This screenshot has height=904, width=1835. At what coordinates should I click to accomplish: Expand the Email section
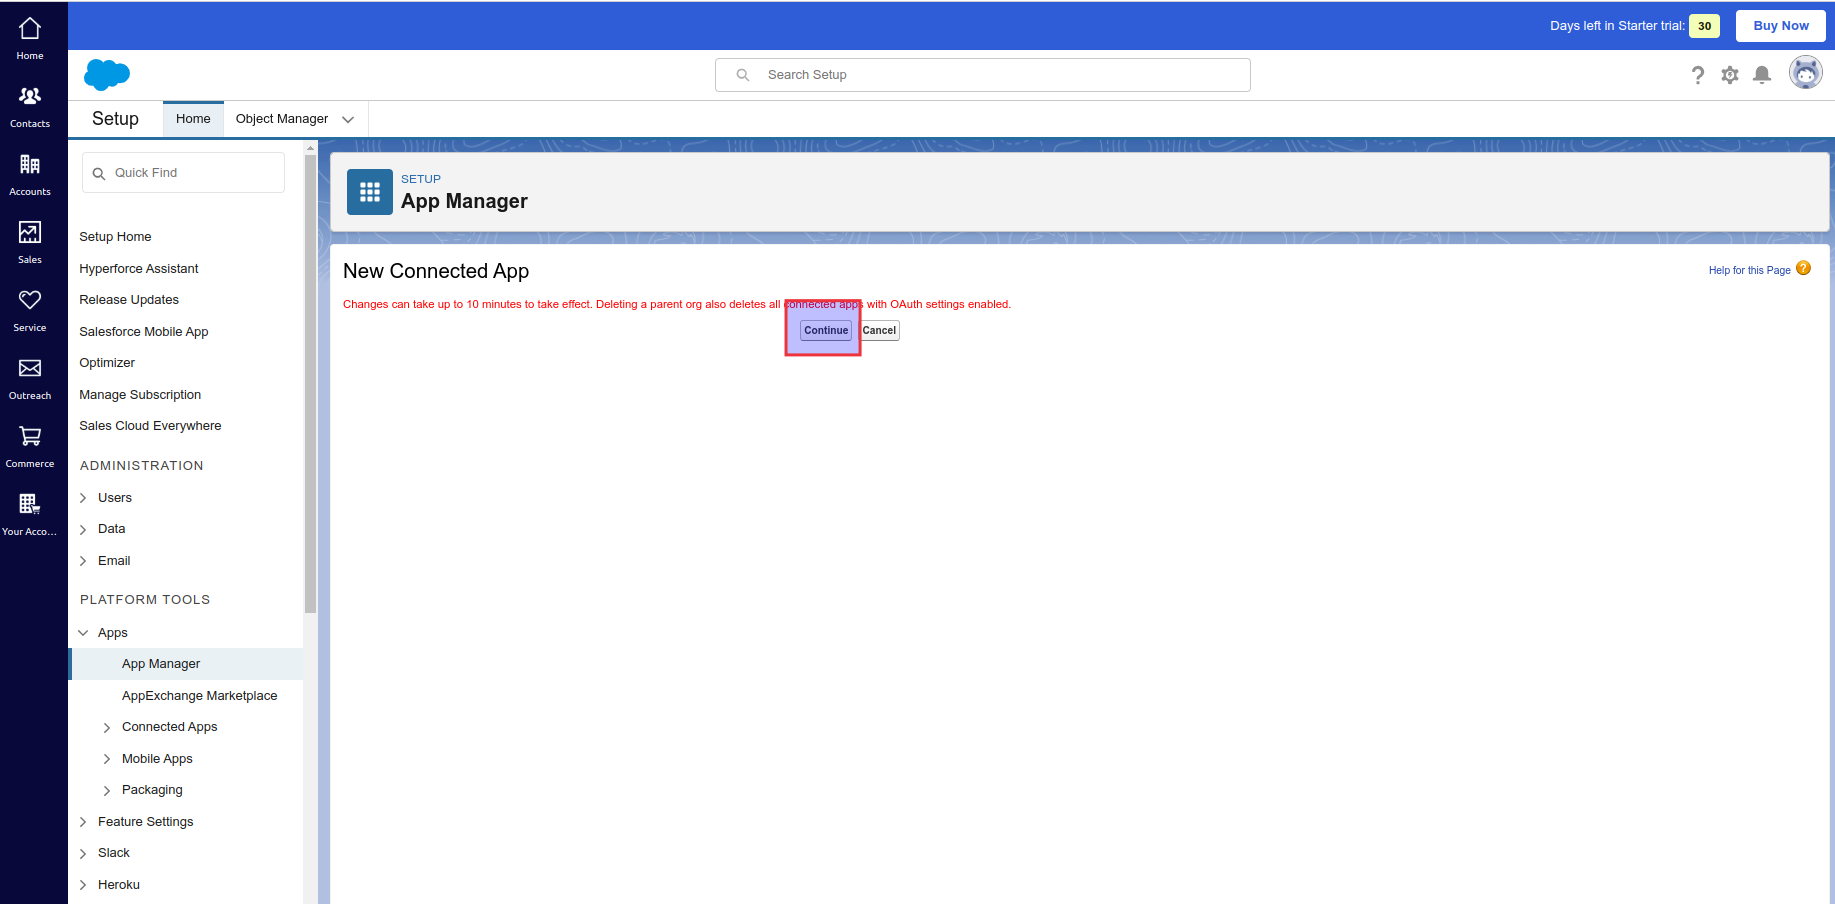pyautogui.click(x=83, y=562)
